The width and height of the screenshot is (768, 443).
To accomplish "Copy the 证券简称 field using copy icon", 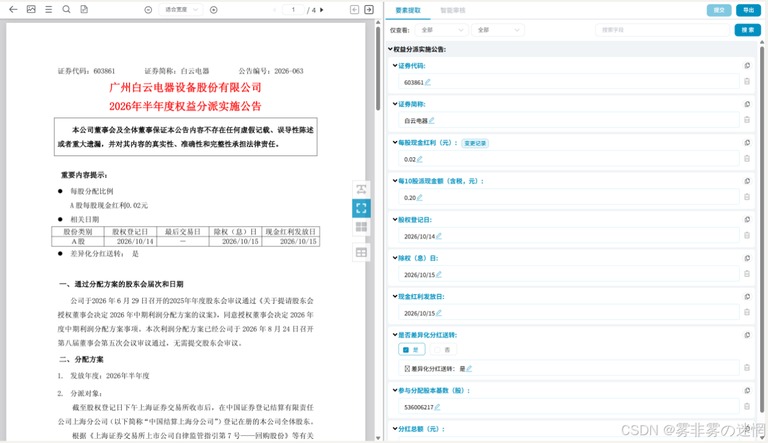I will pos(747,104).
